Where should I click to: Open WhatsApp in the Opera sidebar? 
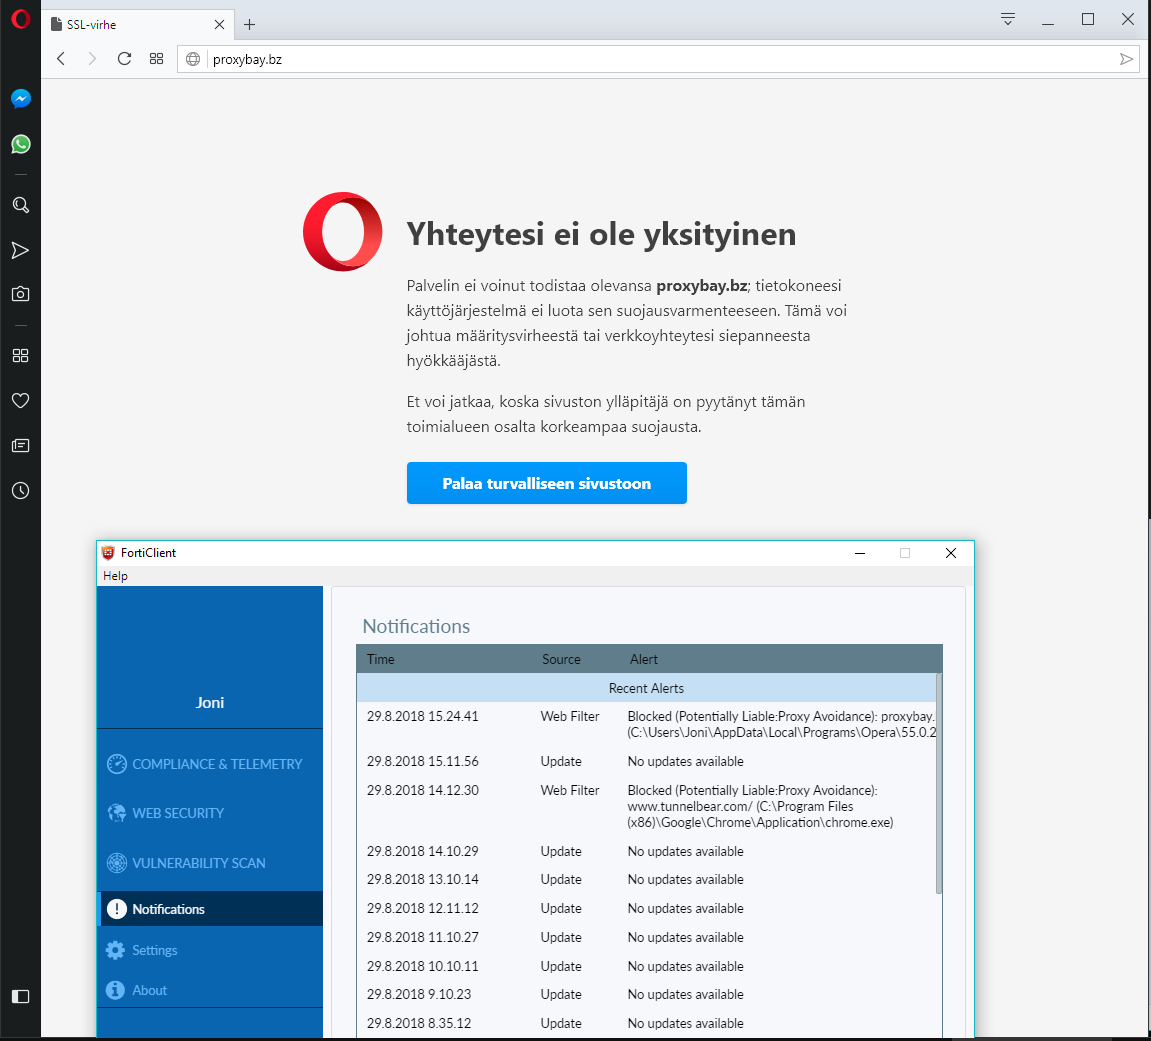click(21, 144)
